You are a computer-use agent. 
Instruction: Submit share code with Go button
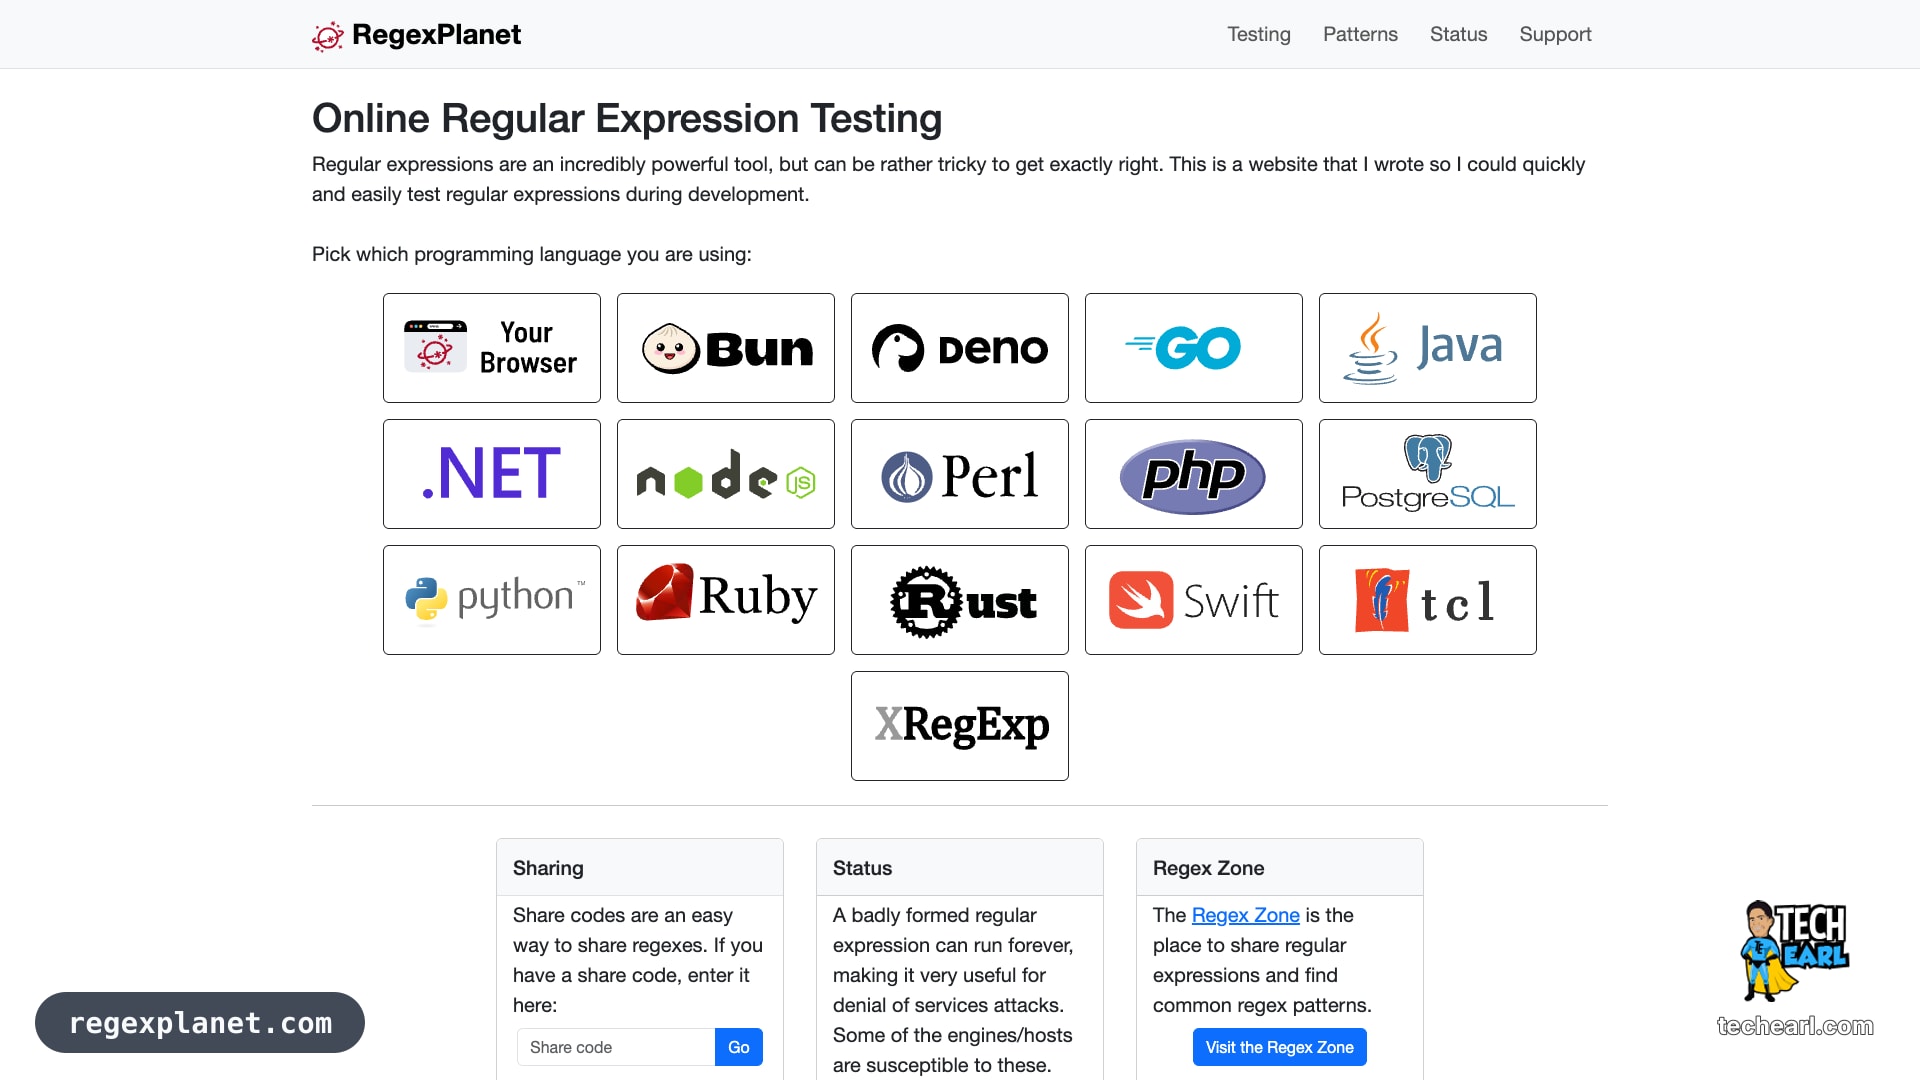[739, 1047]
